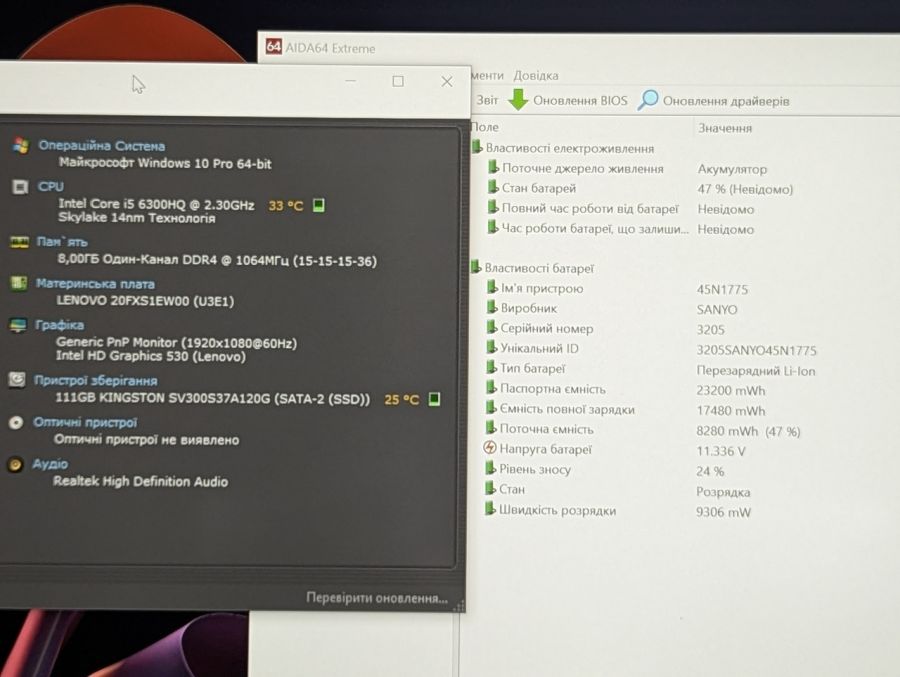Image resolution: width=900 pixels, height=677 pixels.
Task: Click the green status icon beside CPU 33 °C
Action: coord(319,205)
